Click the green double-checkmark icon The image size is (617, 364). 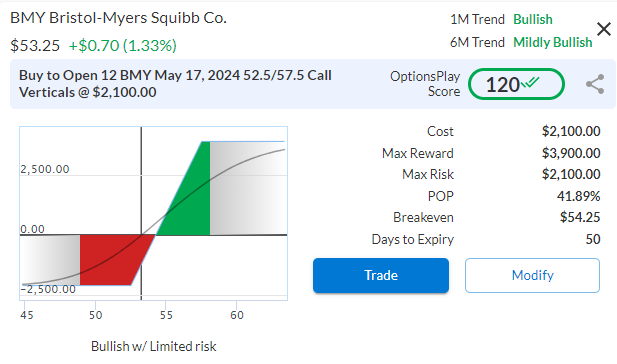point(530,83)
